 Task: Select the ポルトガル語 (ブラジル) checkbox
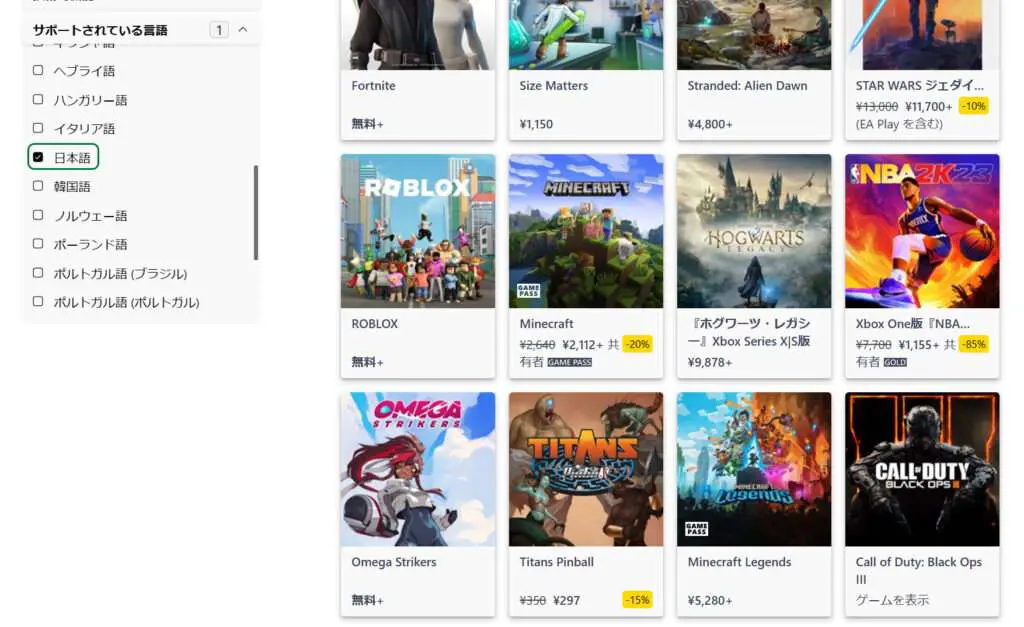pos(39,273)
